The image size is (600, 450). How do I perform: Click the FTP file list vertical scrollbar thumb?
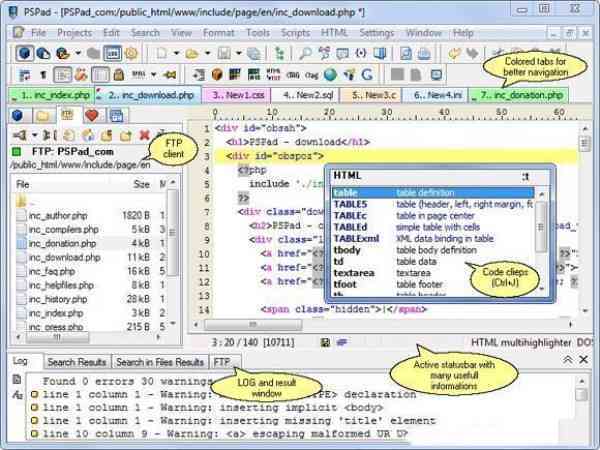[x=173, y=232]
